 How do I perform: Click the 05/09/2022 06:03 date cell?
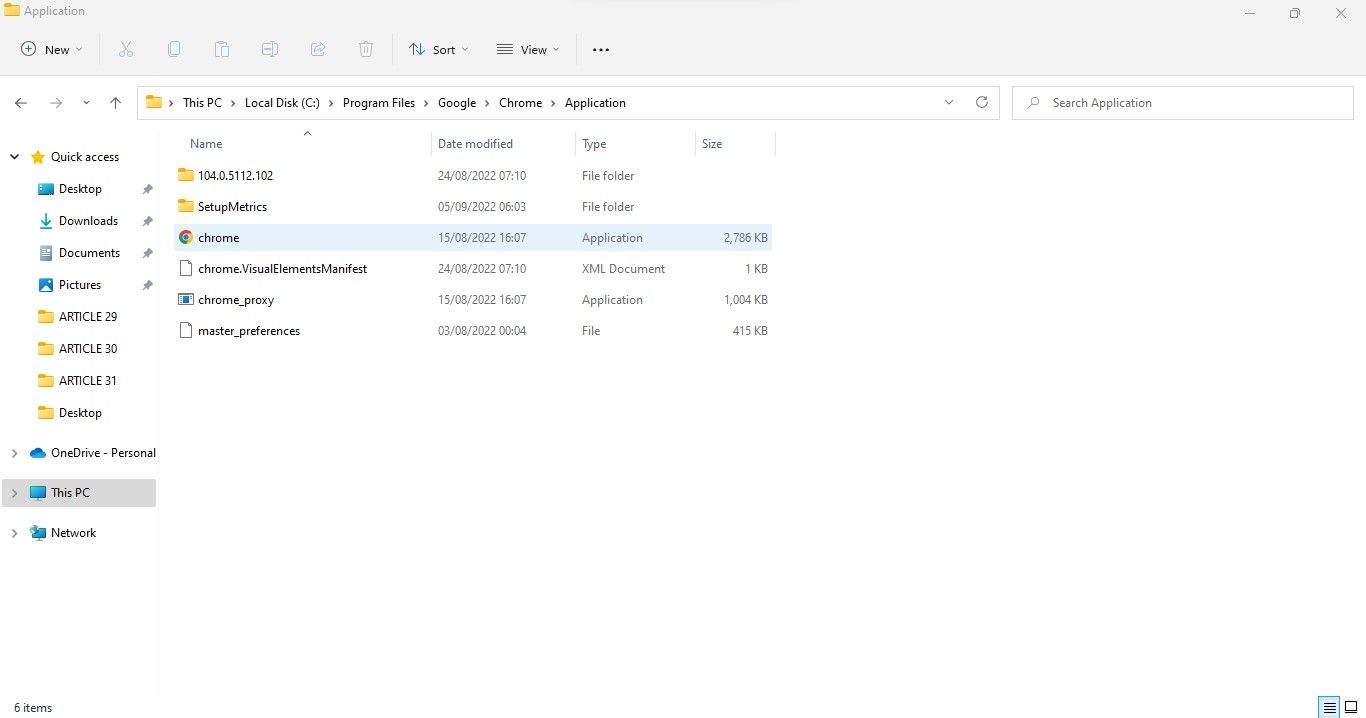click(x=482, y=207)
